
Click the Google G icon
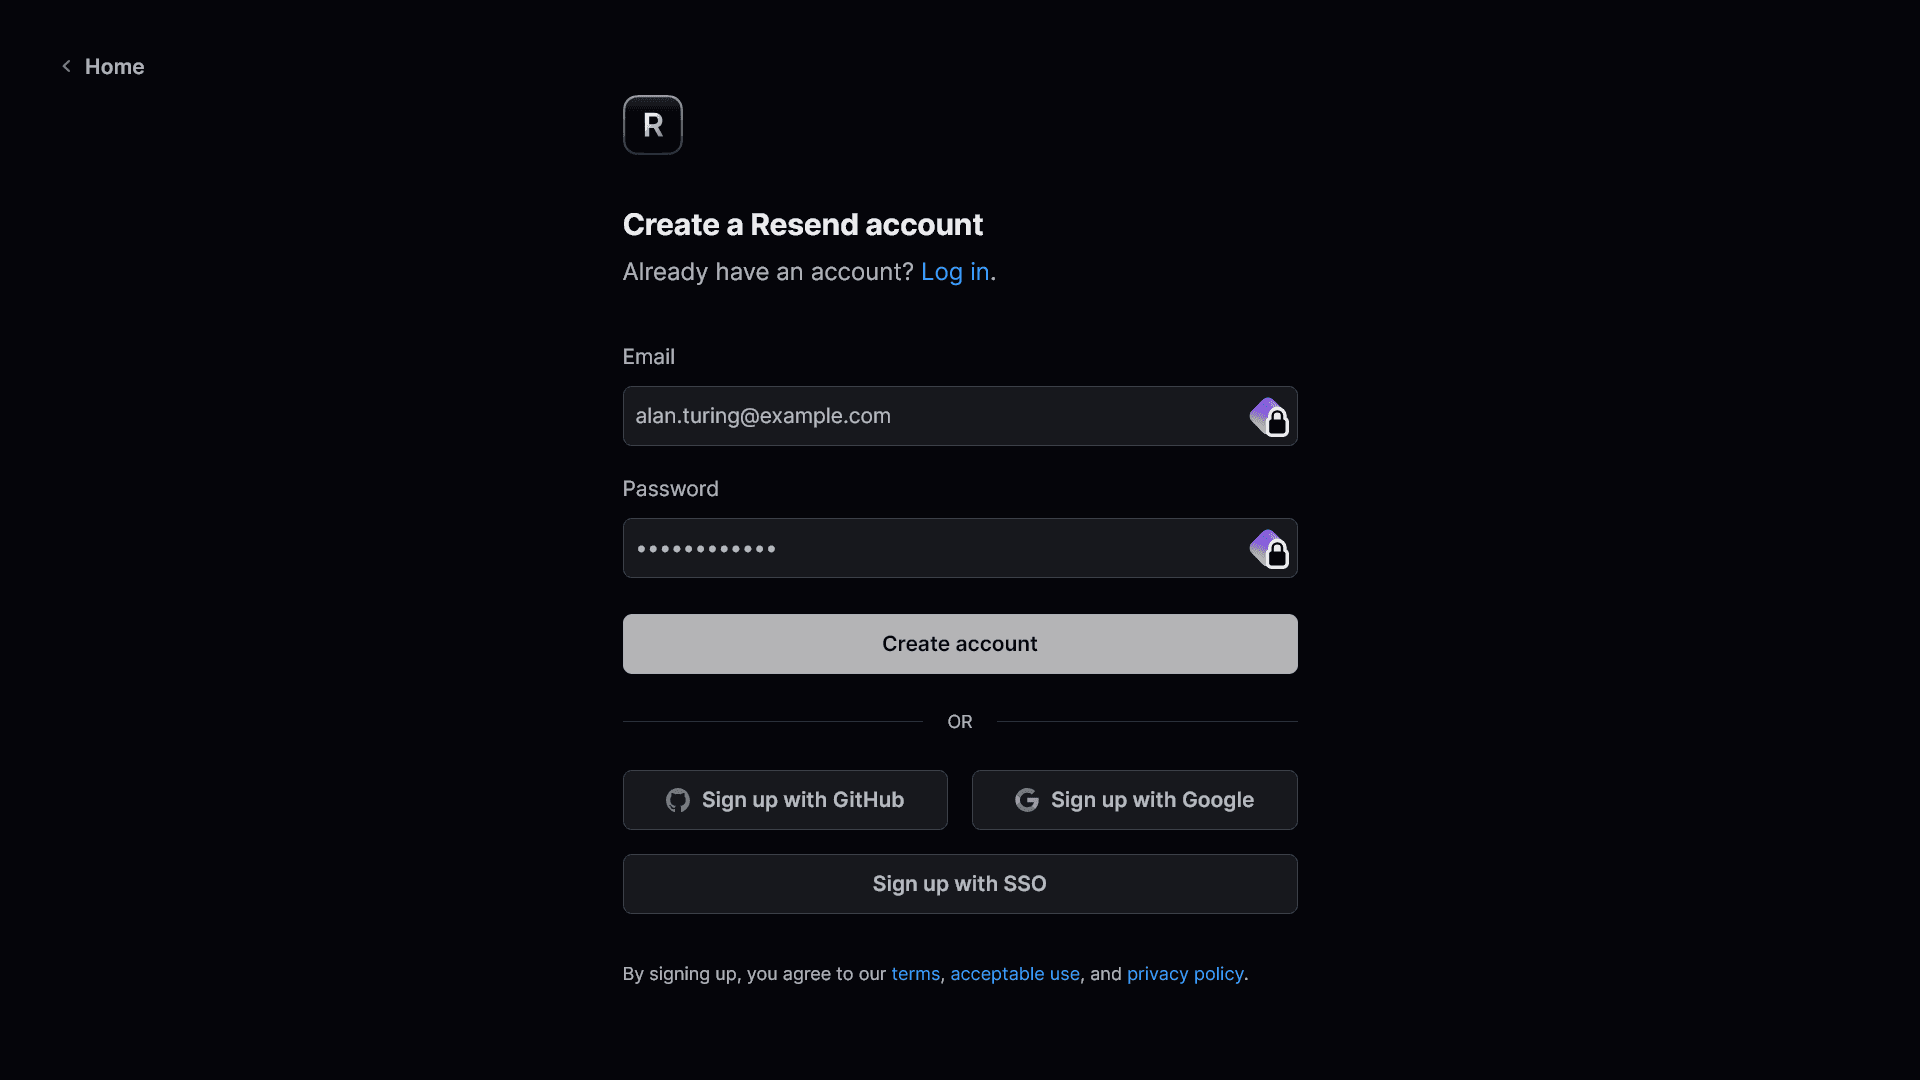coord(1027,800)
